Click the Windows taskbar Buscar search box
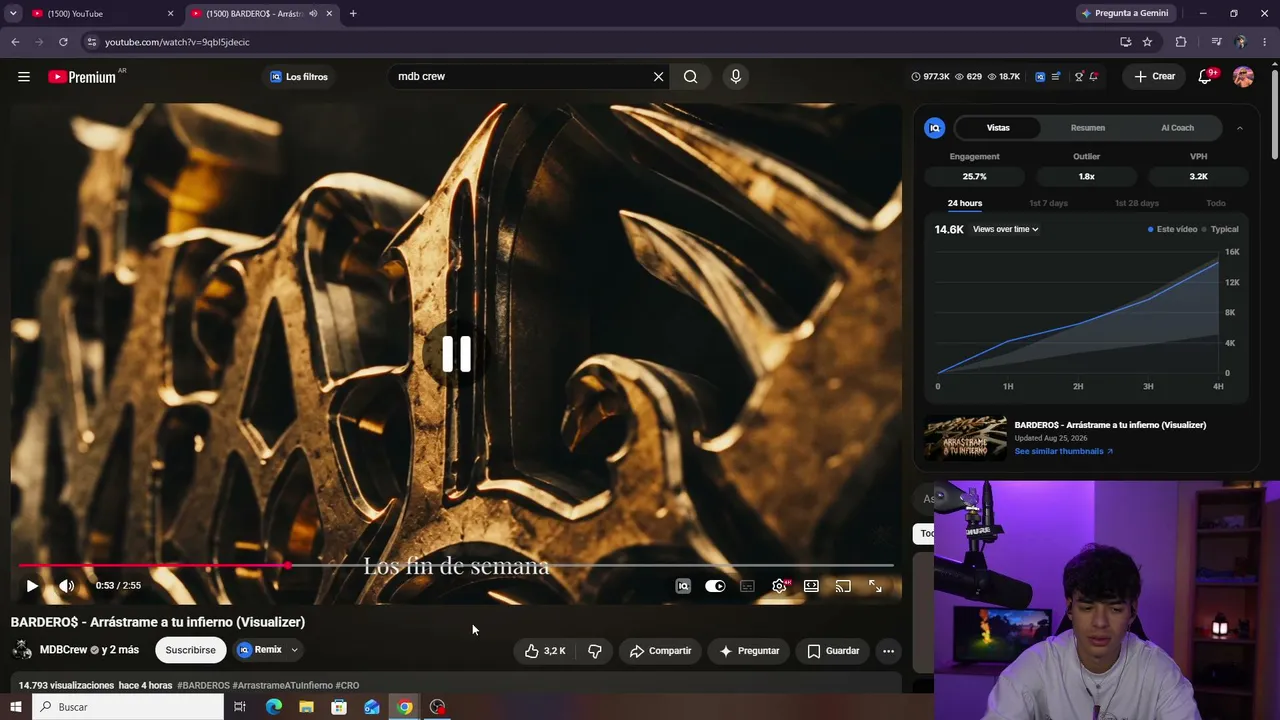 point(128,707)
